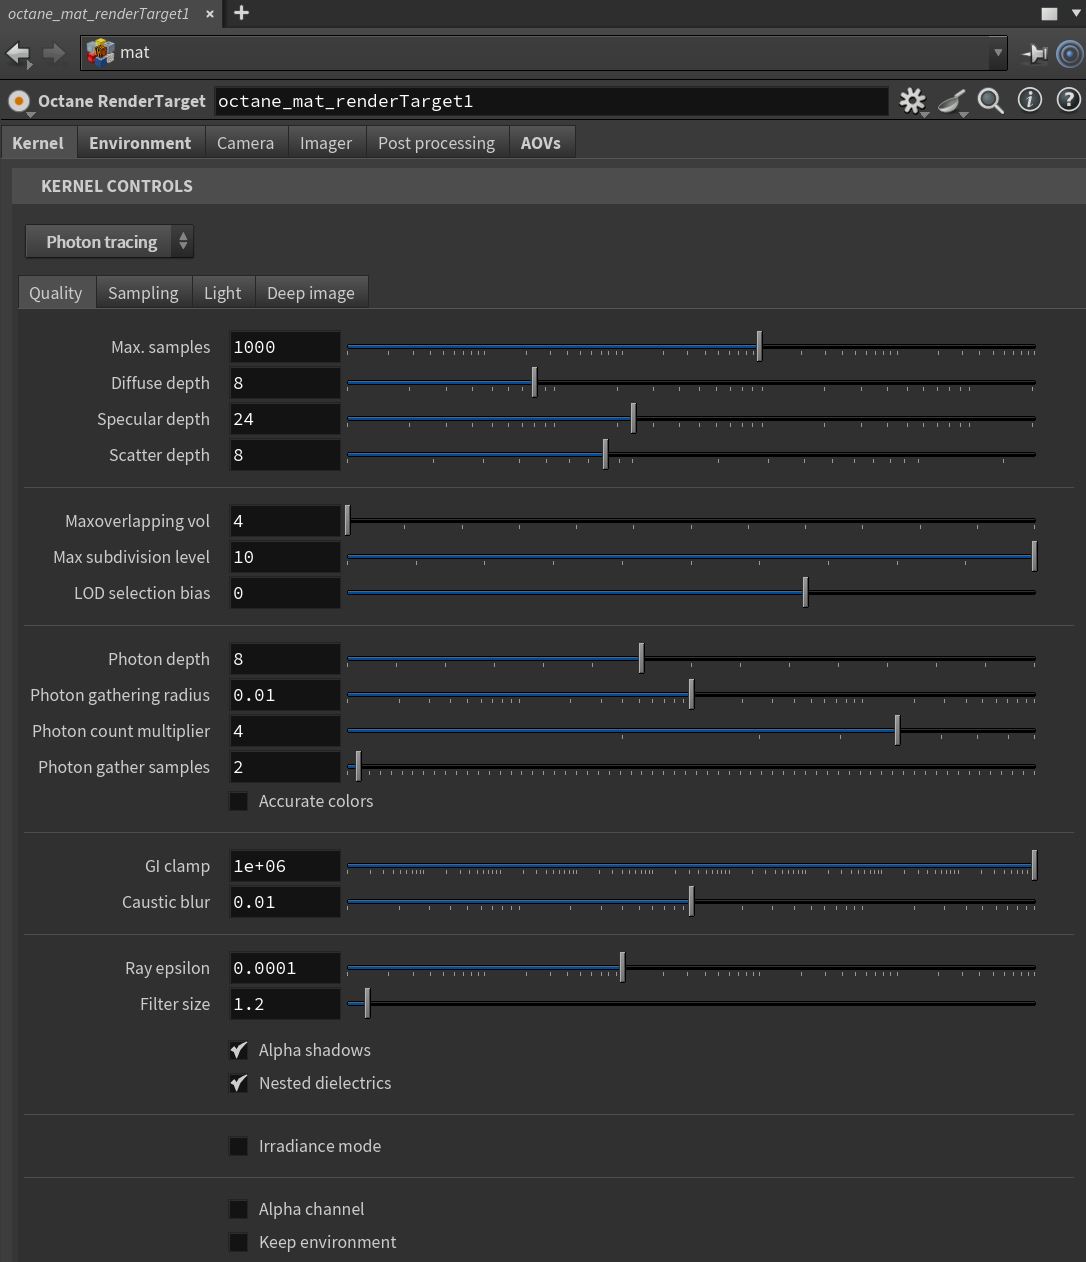This screenshot has width=1086, height=1262.
Task: Click the back navigation arrow
Action: pyautogui.click(x=18, y=53)
